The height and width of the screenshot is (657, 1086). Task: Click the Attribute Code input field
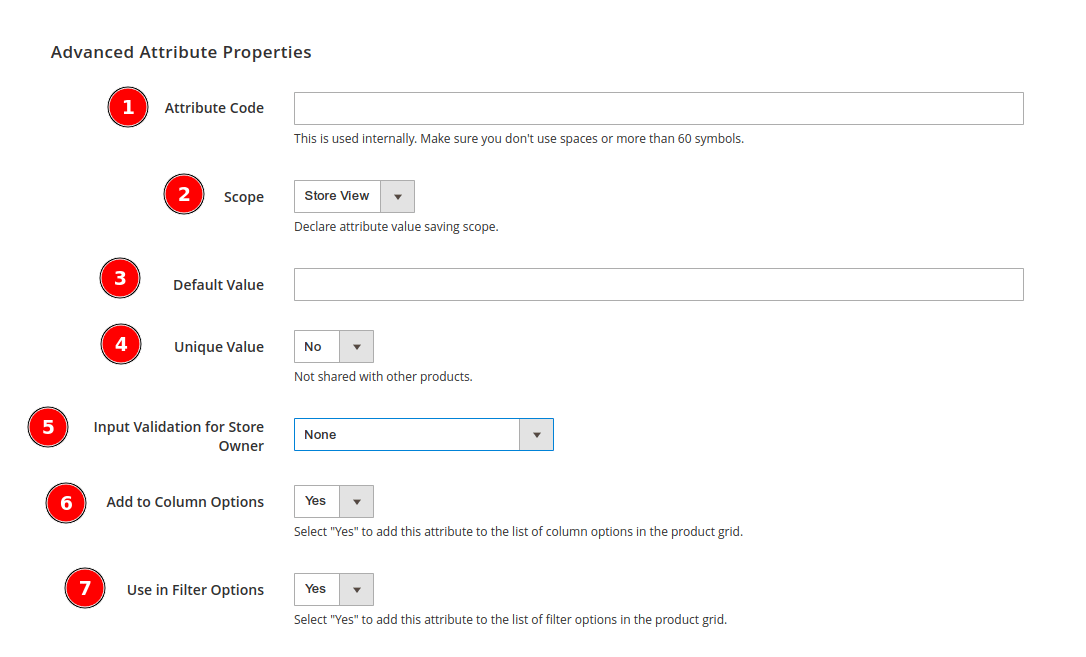658,109
